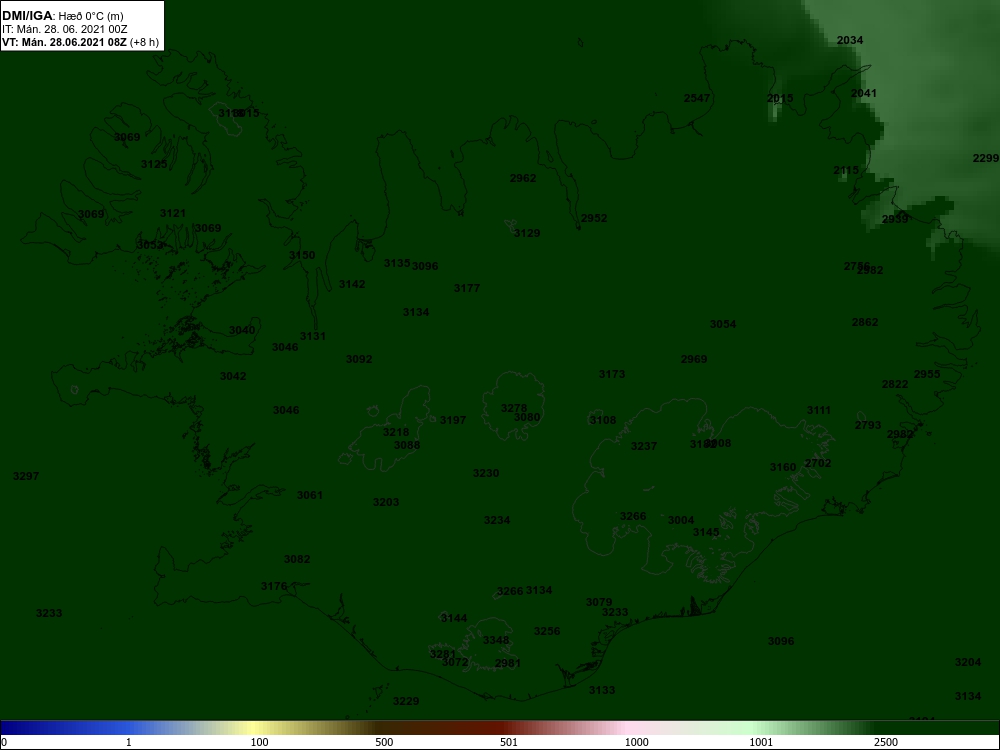The height and width of the screenshot is (750, 1000).
Task: Select the 3129 value label
Action: tap(527, 233)
